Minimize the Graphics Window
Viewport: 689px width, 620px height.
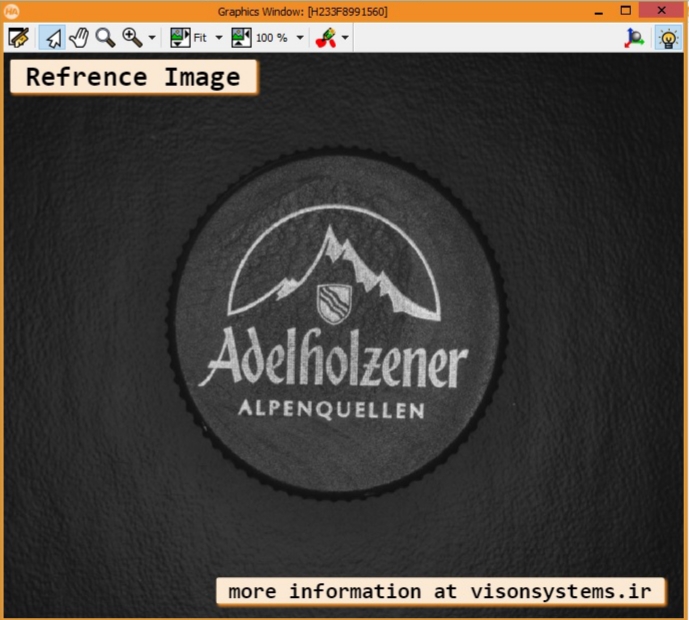pyautogui.click(x=598, y=12)
